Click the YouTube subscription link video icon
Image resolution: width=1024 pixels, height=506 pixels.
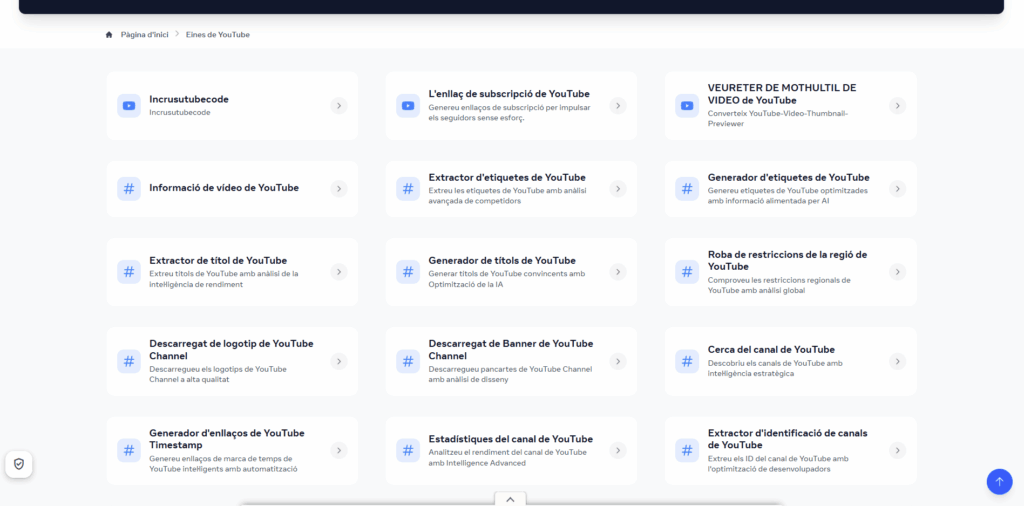click(408, 106)
